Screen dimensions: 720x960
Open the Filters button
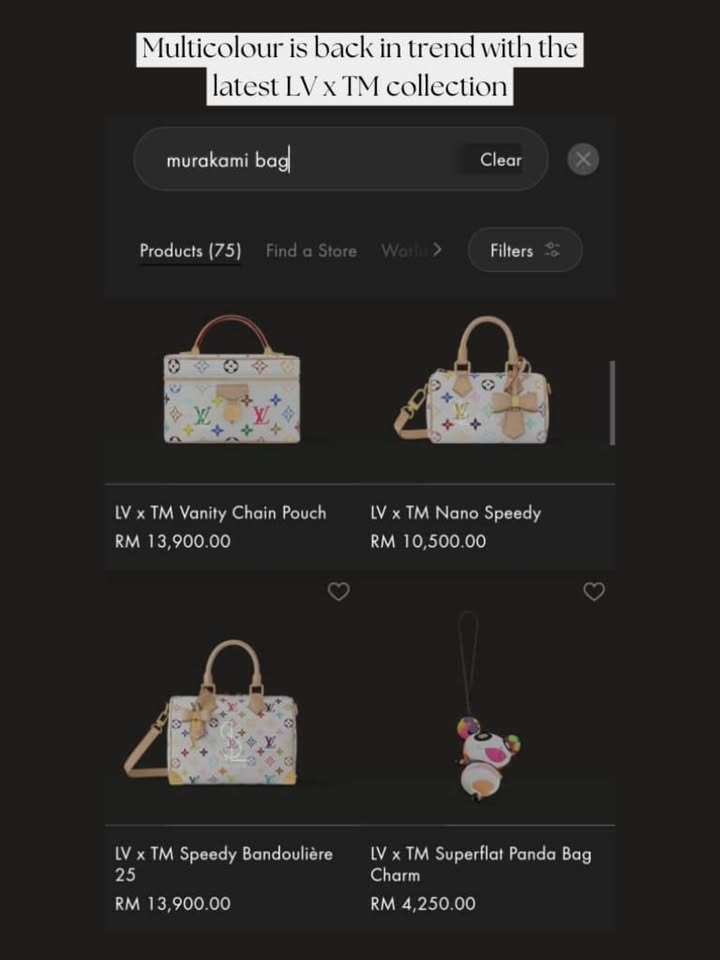pyautogui.click(x=525, y=250)
